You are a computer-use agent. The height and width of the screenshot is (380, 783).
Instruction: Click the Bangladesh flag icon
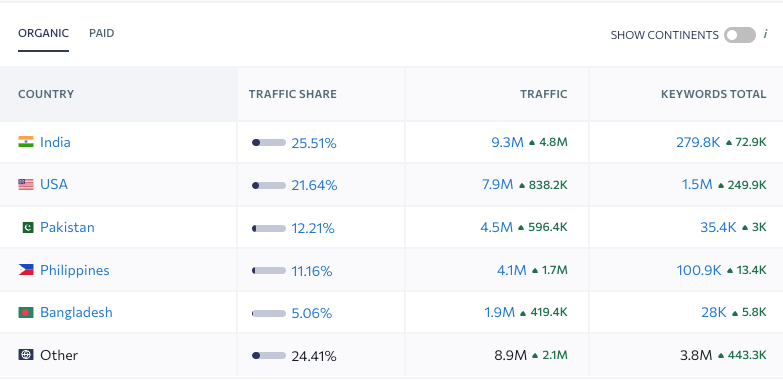(26, 313)
